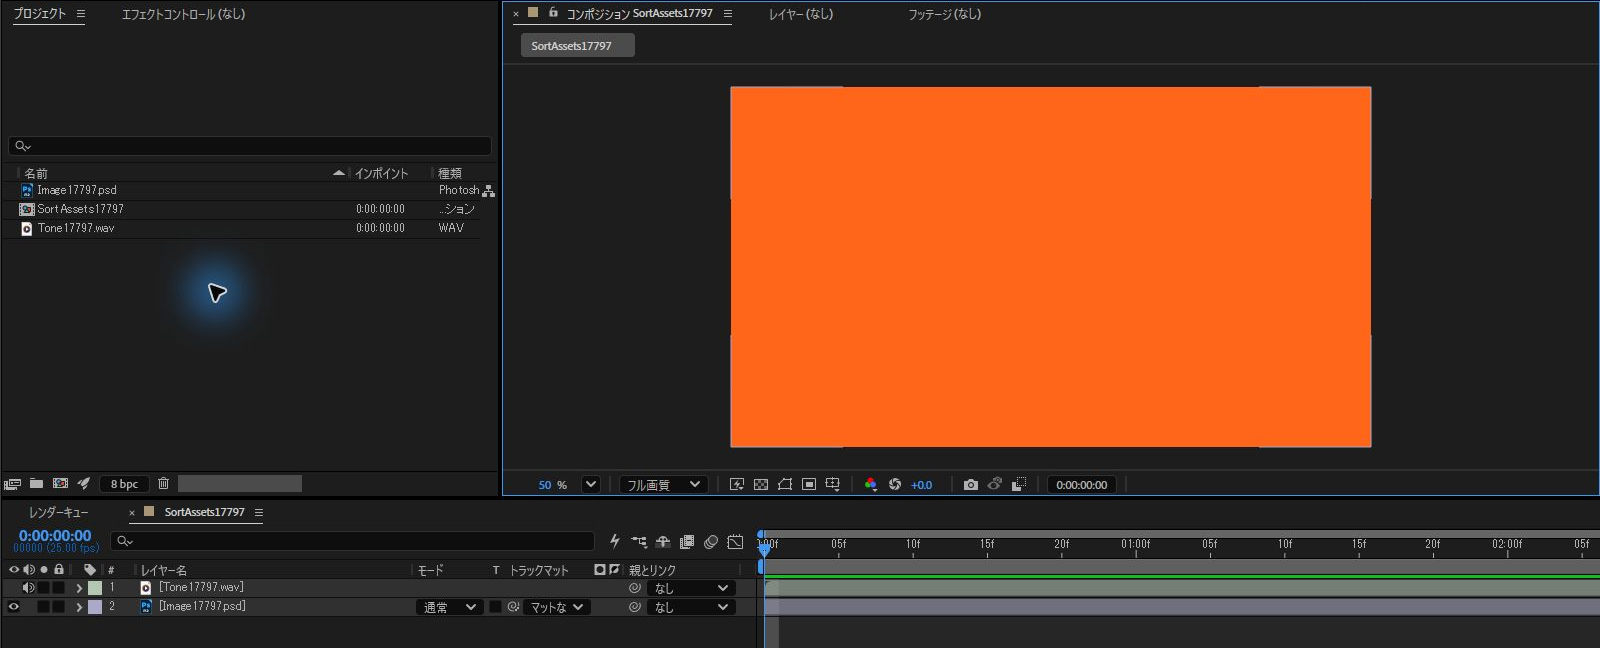1600x648 pixels.
Task: Click the +0.0 exposure value
Action: coord(921,485)
